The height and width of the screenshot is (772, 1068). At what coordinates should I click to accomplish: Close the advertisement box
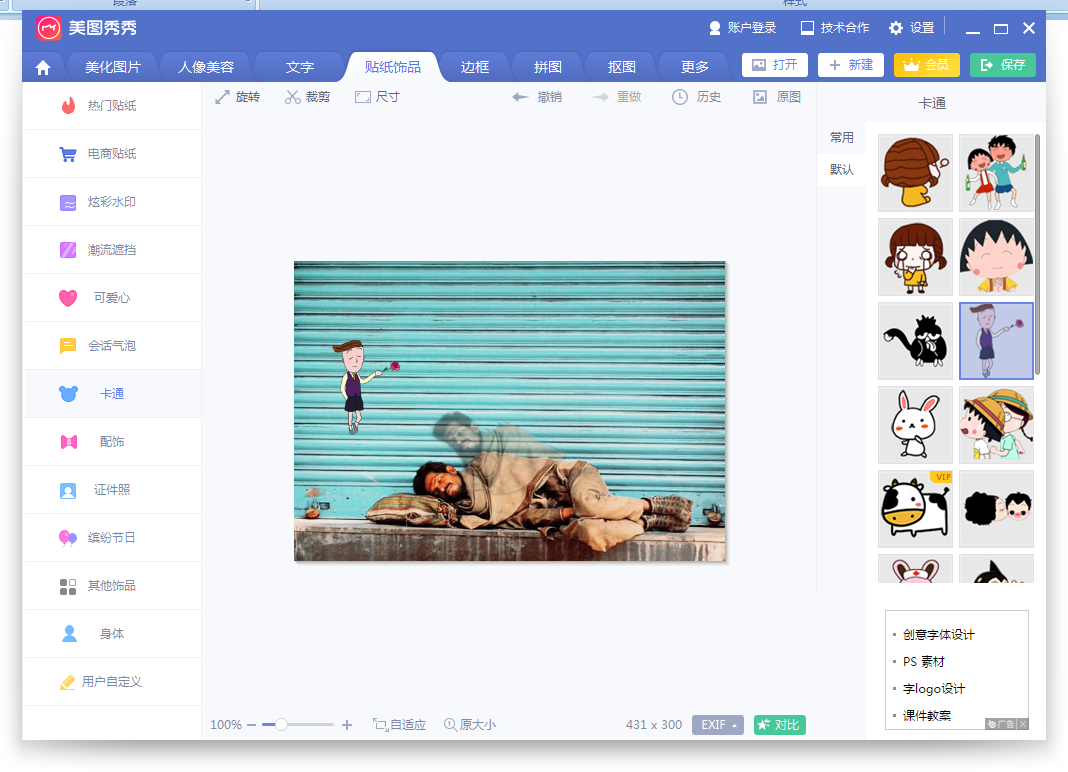pyautogui.click(x=1022, y=724)
